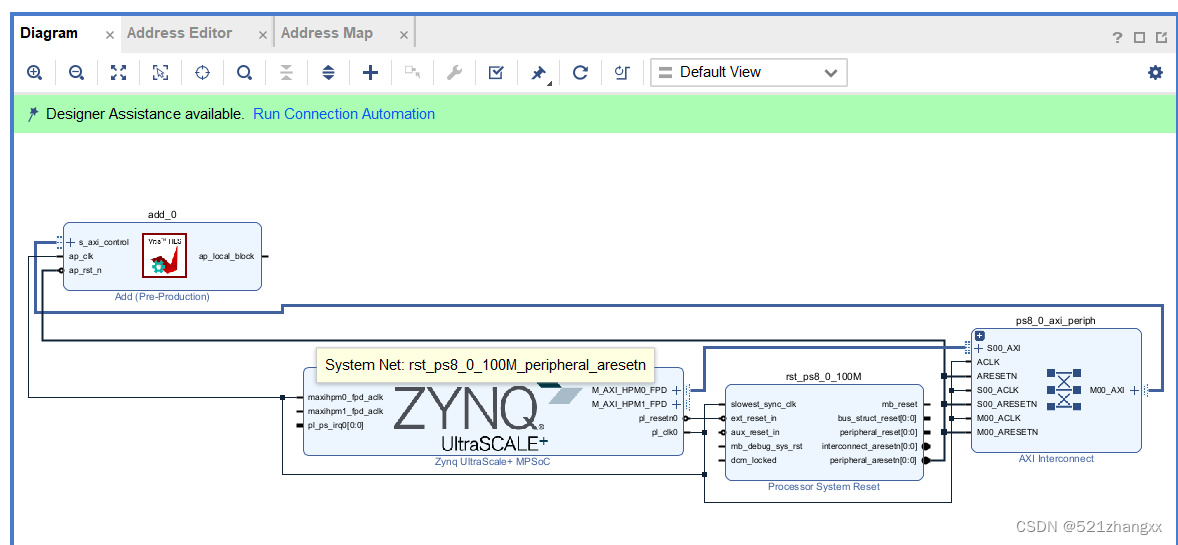1178x545 pixels.
Task: Select the maxihpm1_fpd_aclk pin
Action: click(x=346, y=411)
